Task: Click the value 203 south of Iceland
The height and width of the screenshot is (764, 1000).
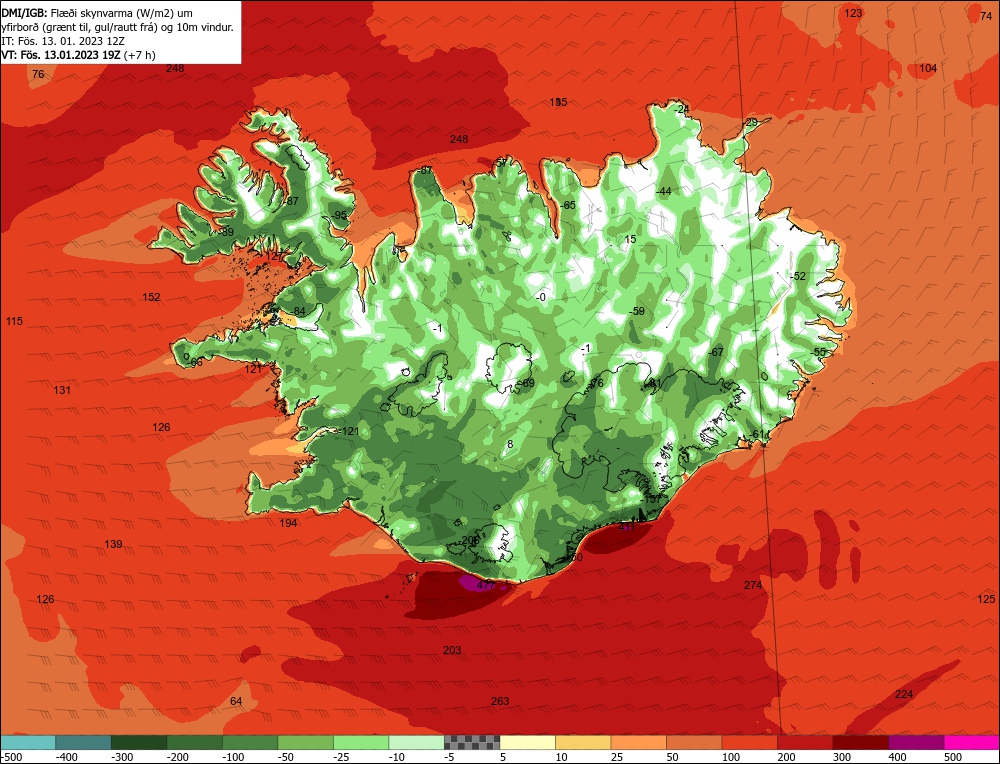Action: [x=452, y=650]
